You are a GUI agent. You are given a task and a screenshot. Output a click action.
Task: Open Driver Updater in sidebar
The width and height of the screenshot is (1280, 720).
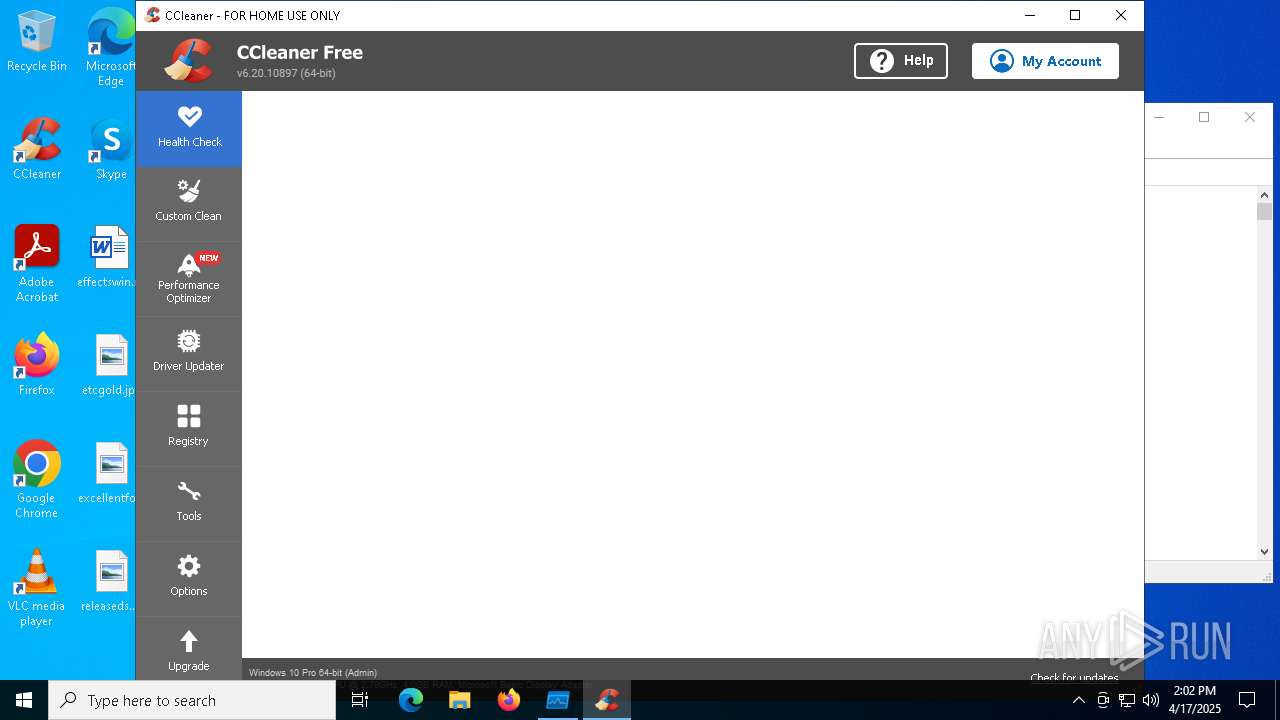189,353
